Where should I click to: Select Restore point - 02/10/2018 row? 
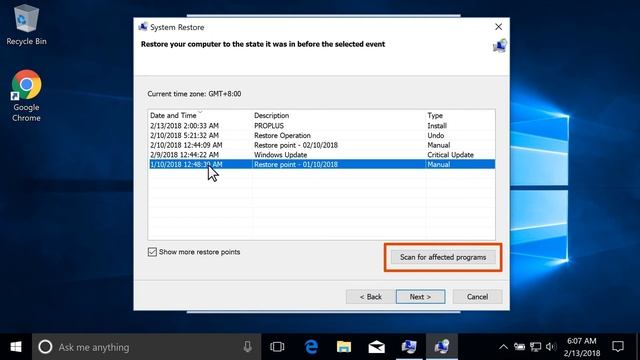[322, 145]
